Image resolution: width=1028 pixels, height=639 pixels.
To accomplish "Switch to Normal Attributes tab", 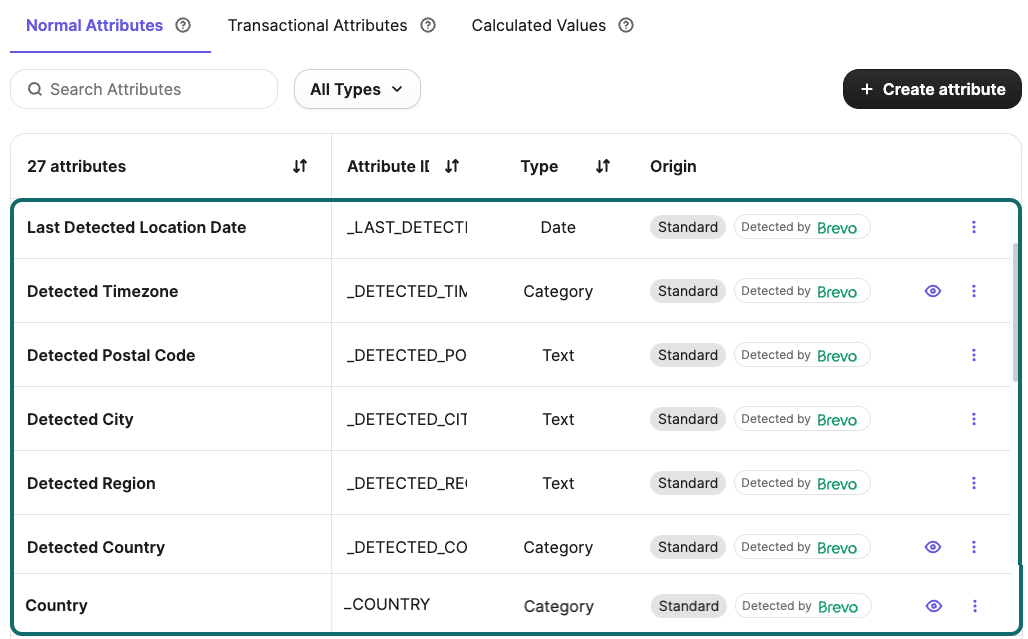I will [94, 26].
